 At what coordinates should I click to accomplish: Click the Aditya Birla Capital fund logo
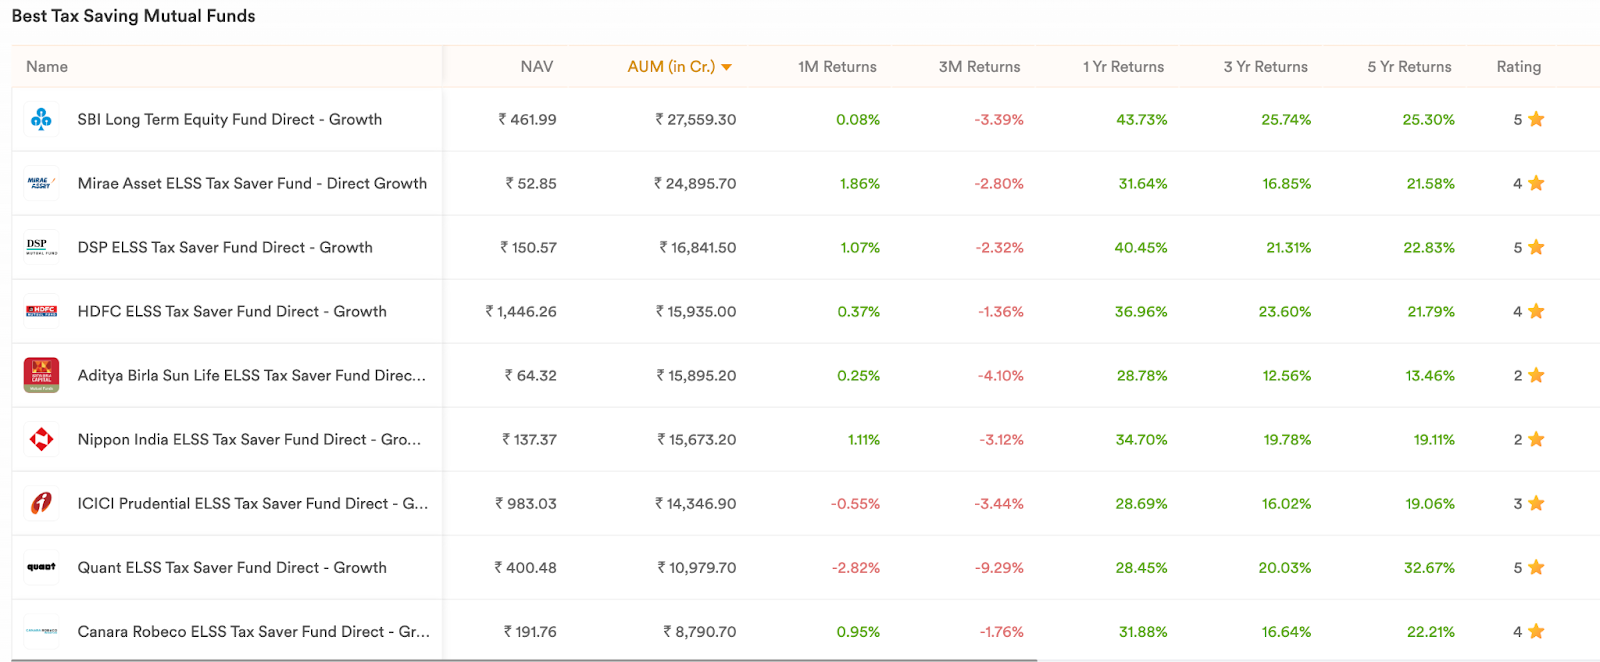41,375
